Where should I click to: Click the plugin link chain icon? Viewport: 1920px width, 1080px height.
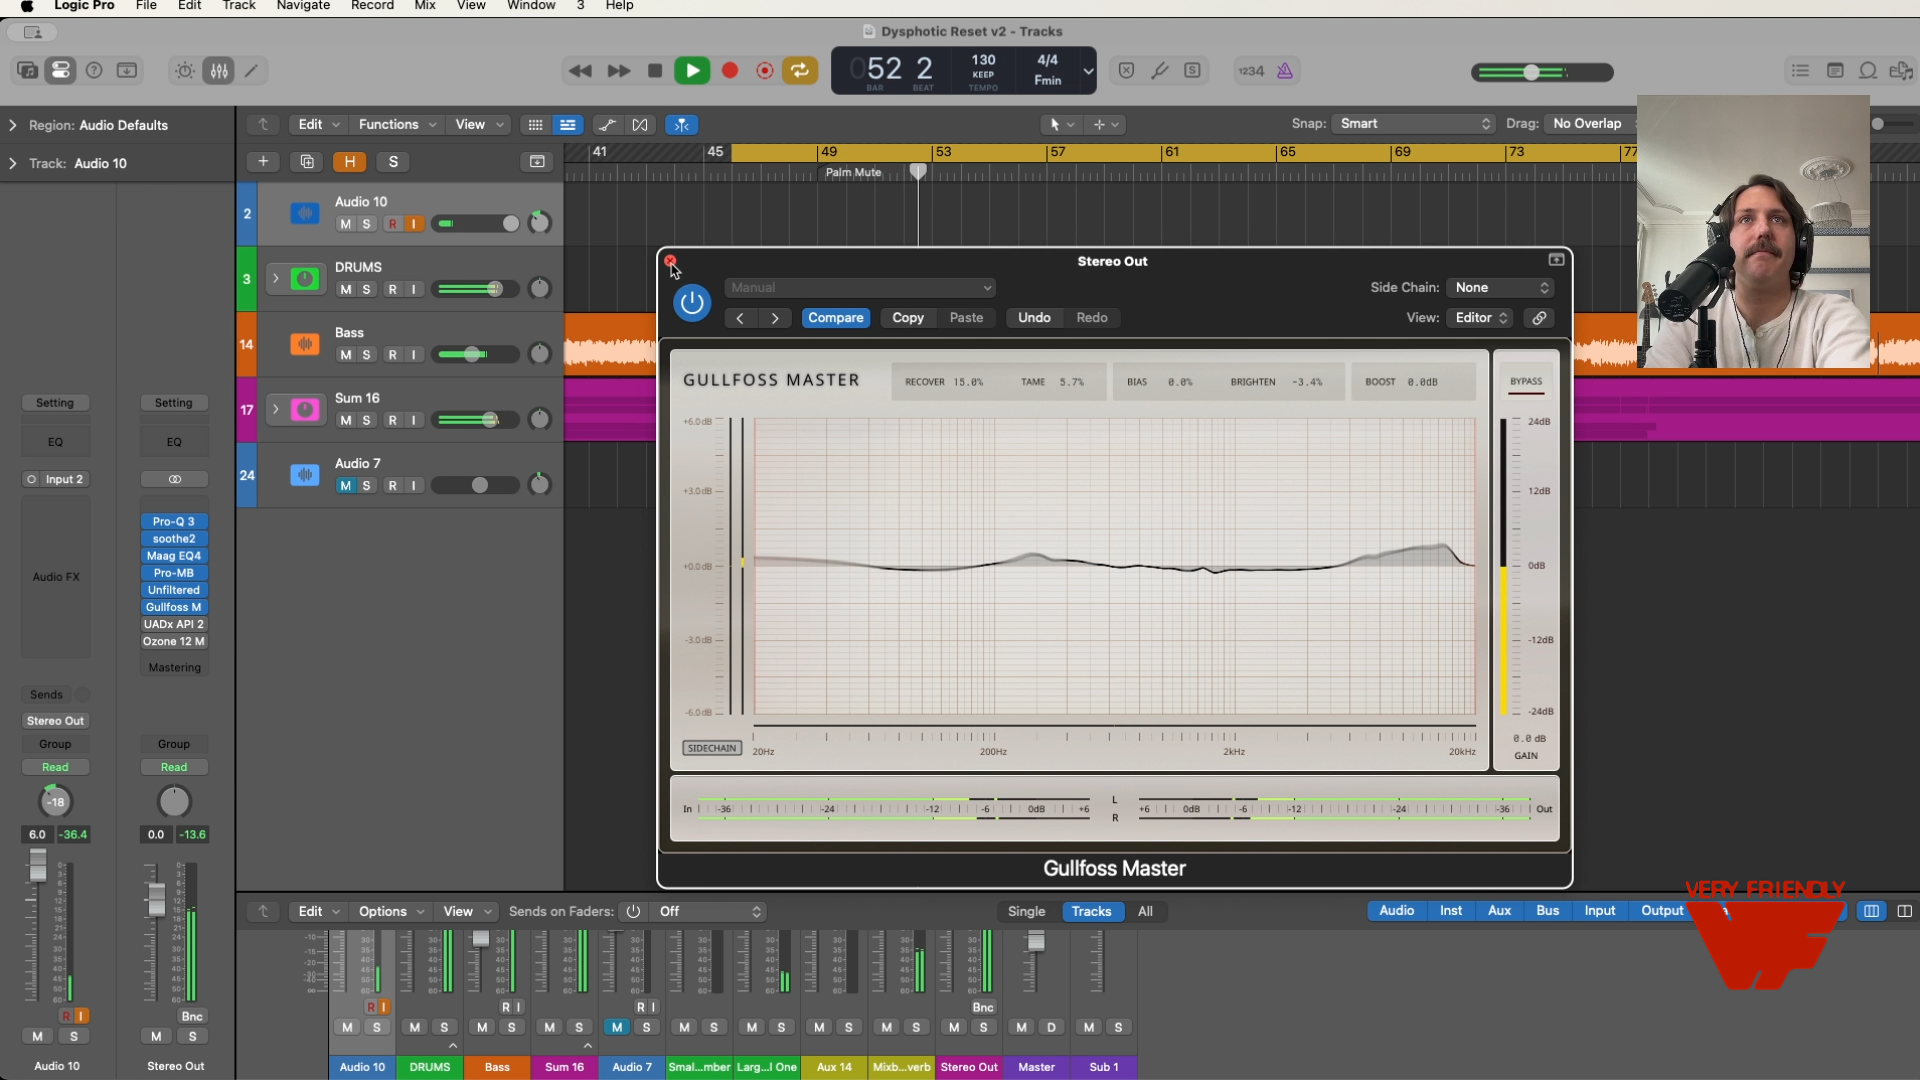pyautogui.click(x=1540, y=318)
